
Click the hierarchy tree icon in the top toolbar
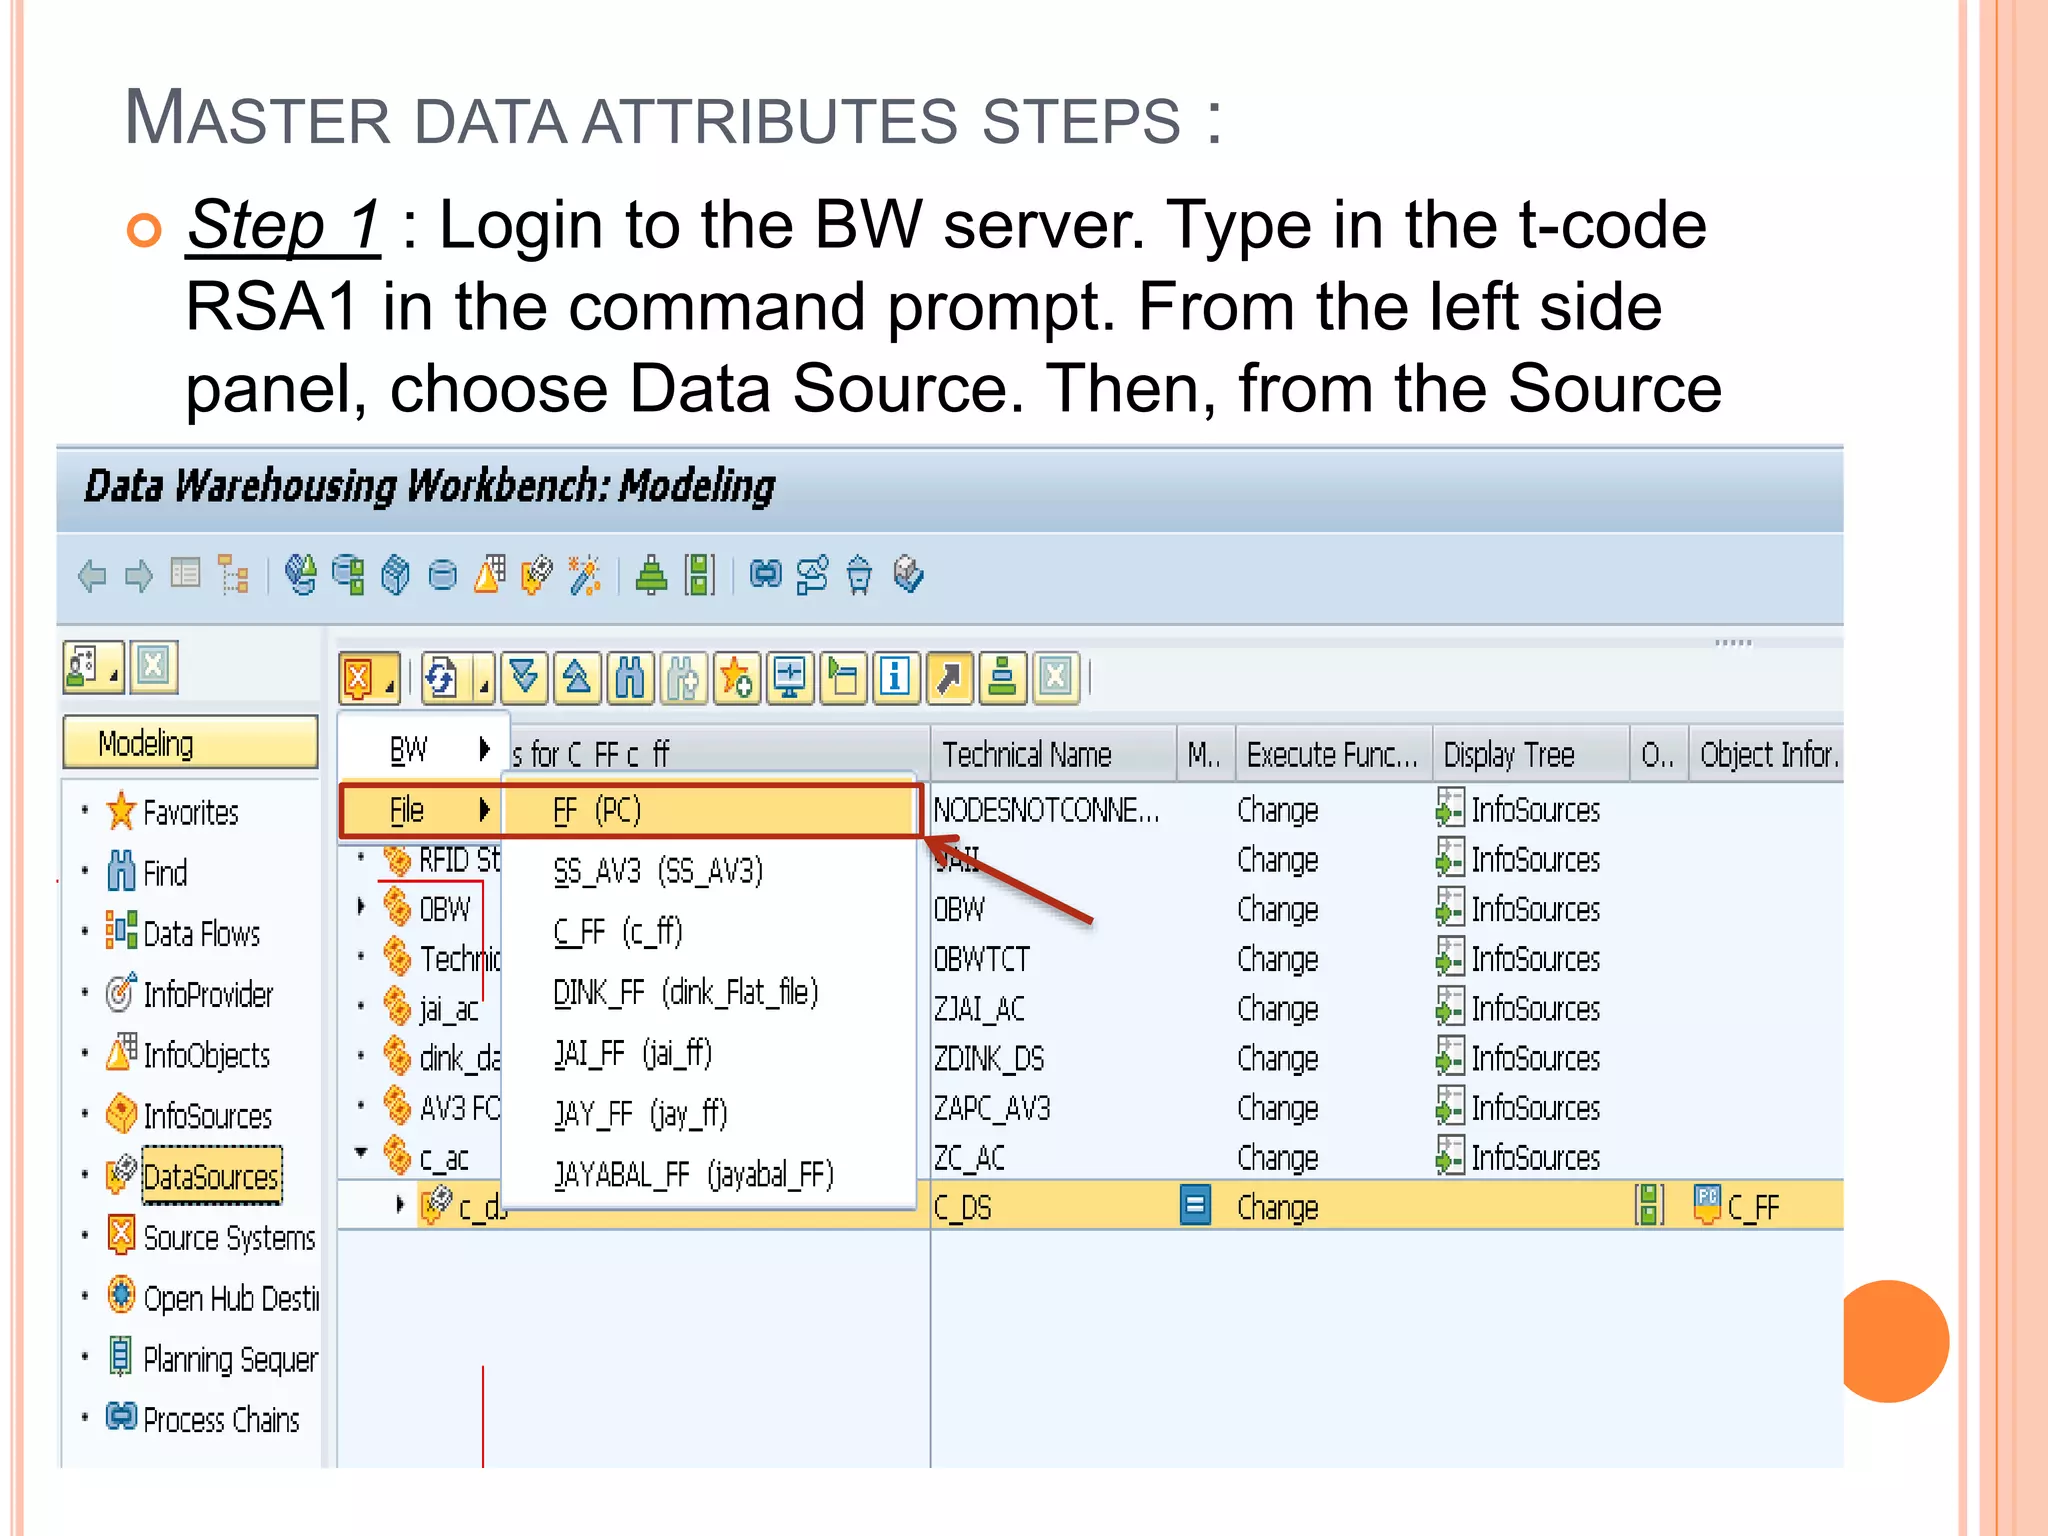234,575
